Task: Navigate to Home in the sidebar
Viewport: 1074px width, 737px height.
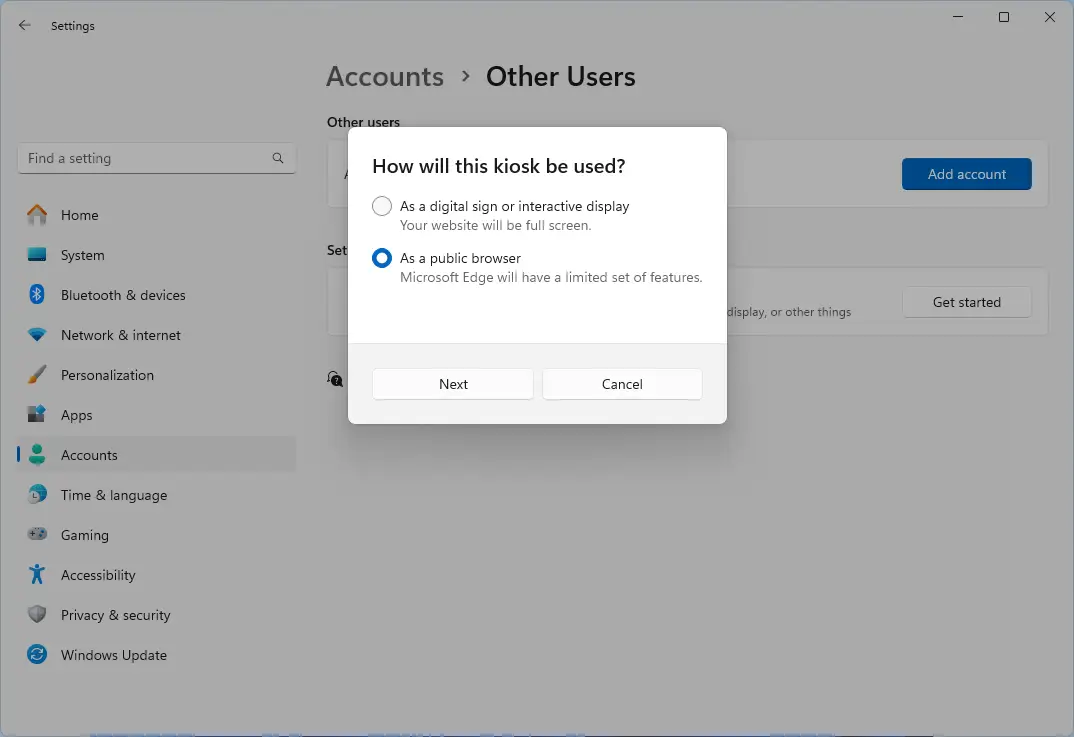Action: [x=157, y=215]
